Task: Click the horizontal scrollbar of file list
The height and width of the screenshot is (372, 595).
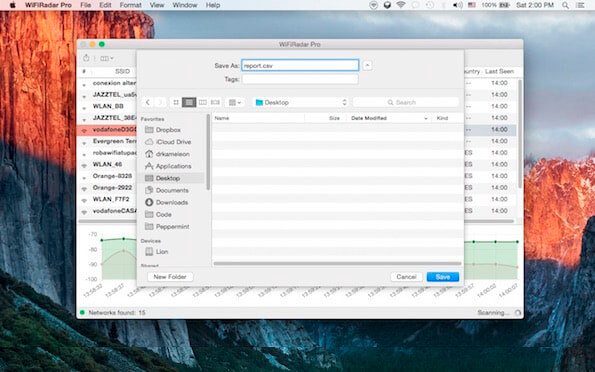Action: click(337, 263)
